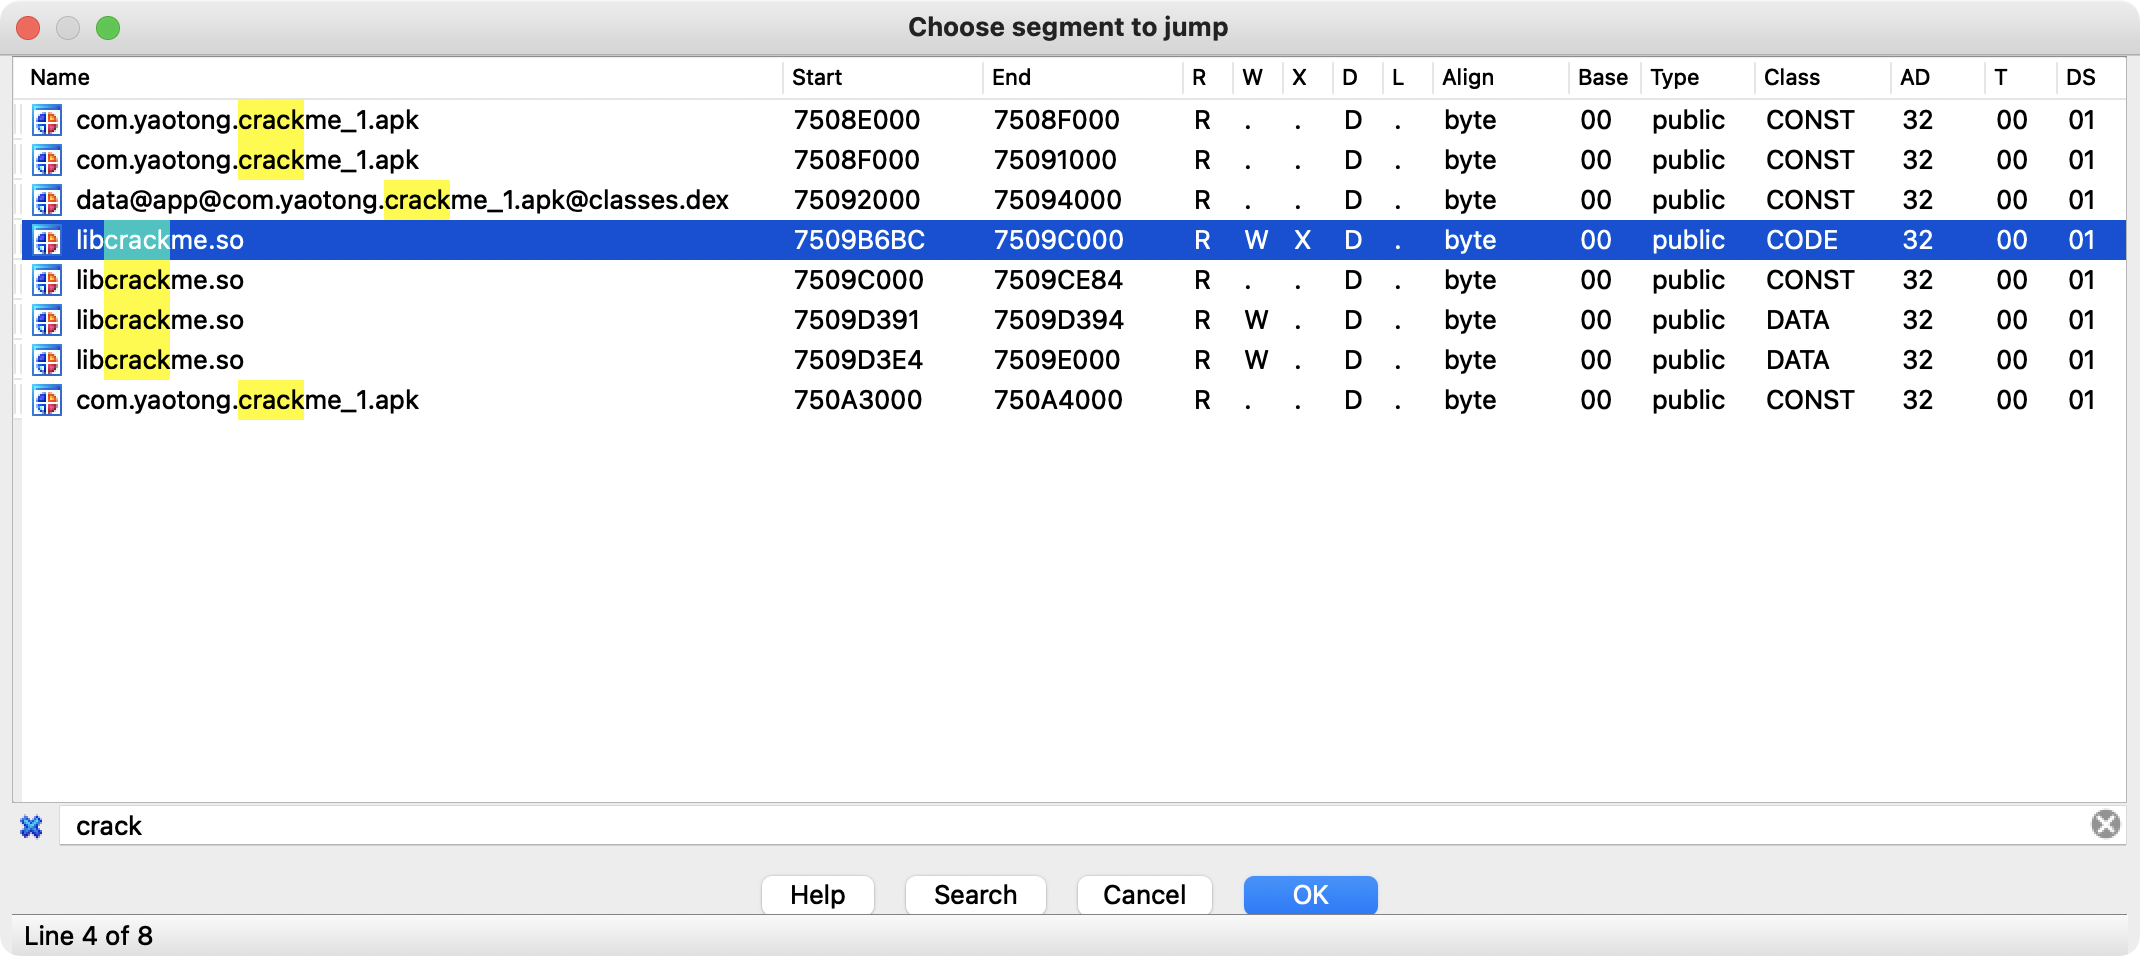Viewport: 2140px width, 956px height.
Task: Sort by the Class column header
Action: (x=1791, y=78)
